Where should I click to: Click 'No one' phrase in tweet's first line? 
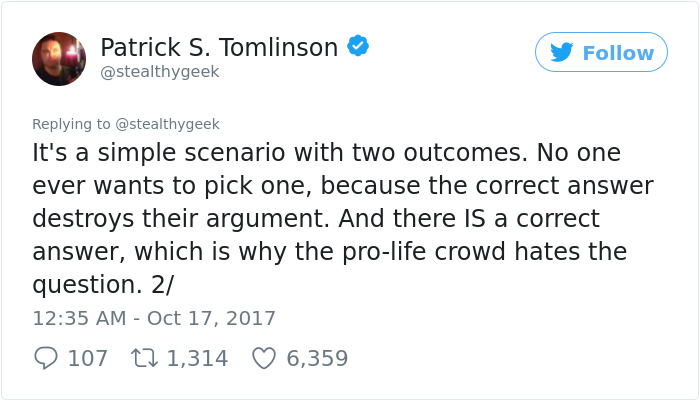579,153
